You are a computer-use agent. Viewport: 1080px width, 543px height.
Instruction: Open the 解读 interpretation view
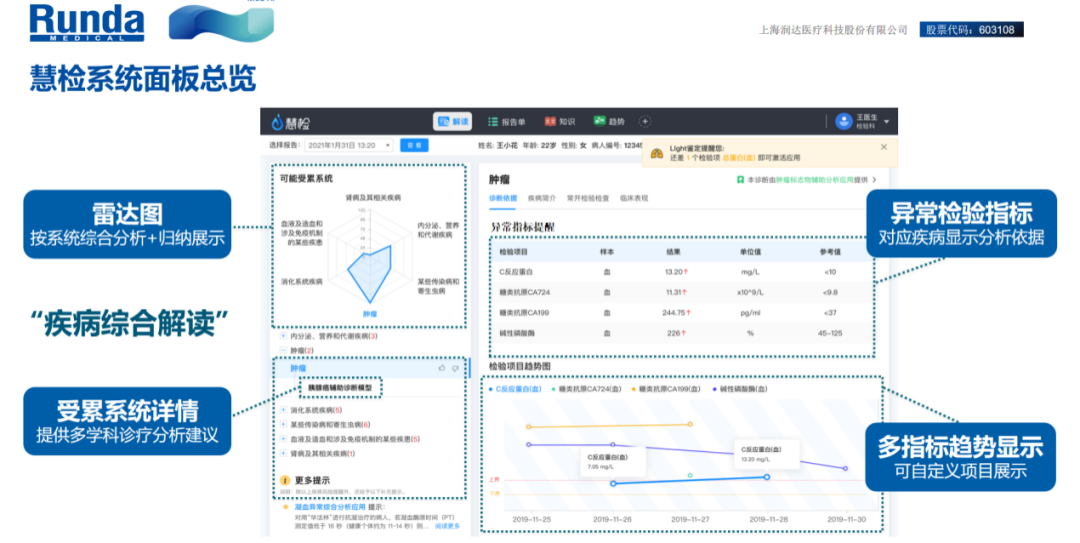pos(452,121)
